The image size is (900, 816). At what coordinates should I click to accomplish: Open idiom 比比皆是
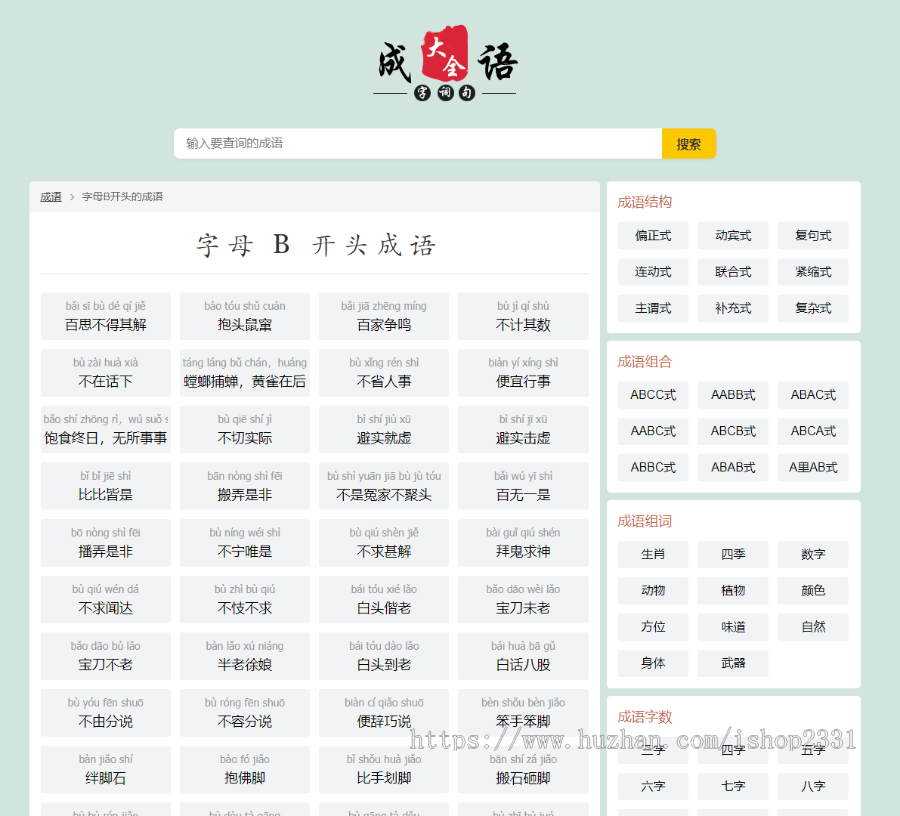106,486
